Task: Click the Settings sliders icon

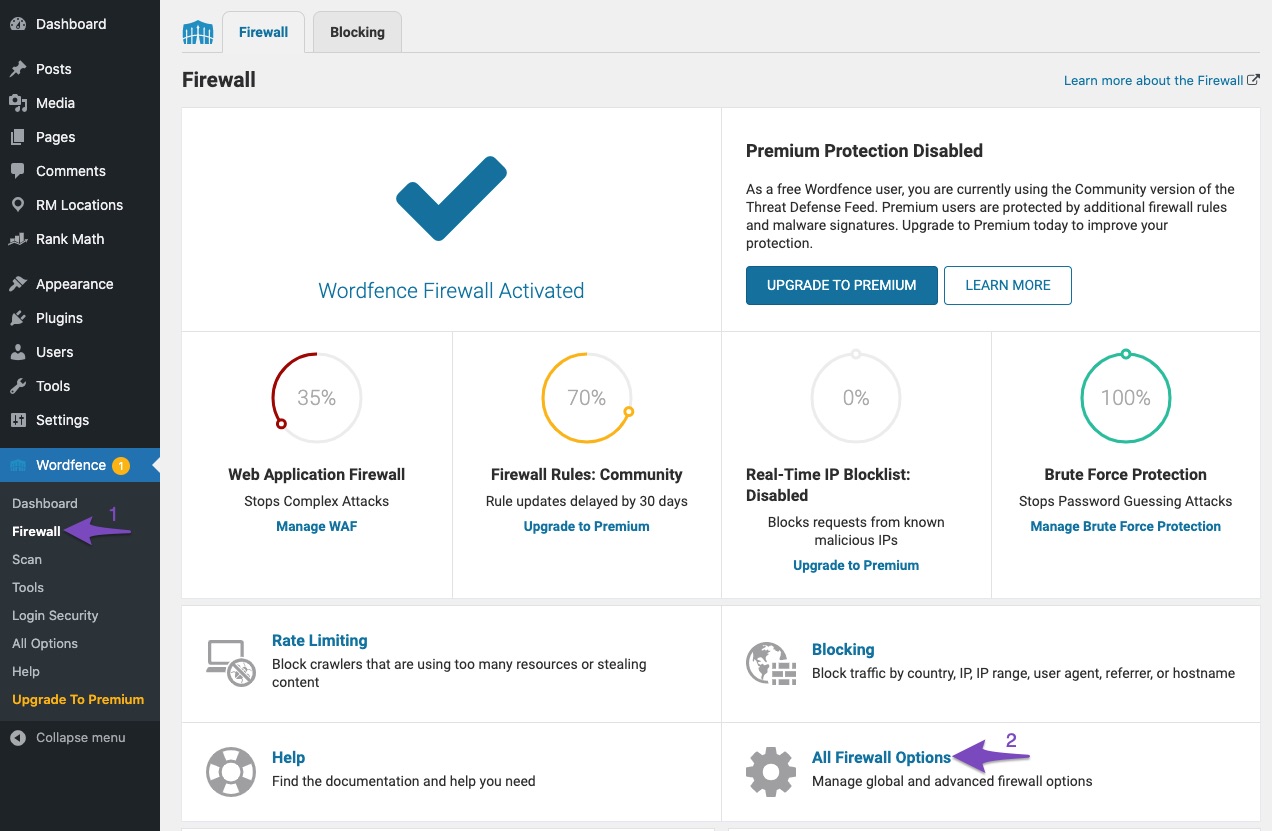Action: 18,420
